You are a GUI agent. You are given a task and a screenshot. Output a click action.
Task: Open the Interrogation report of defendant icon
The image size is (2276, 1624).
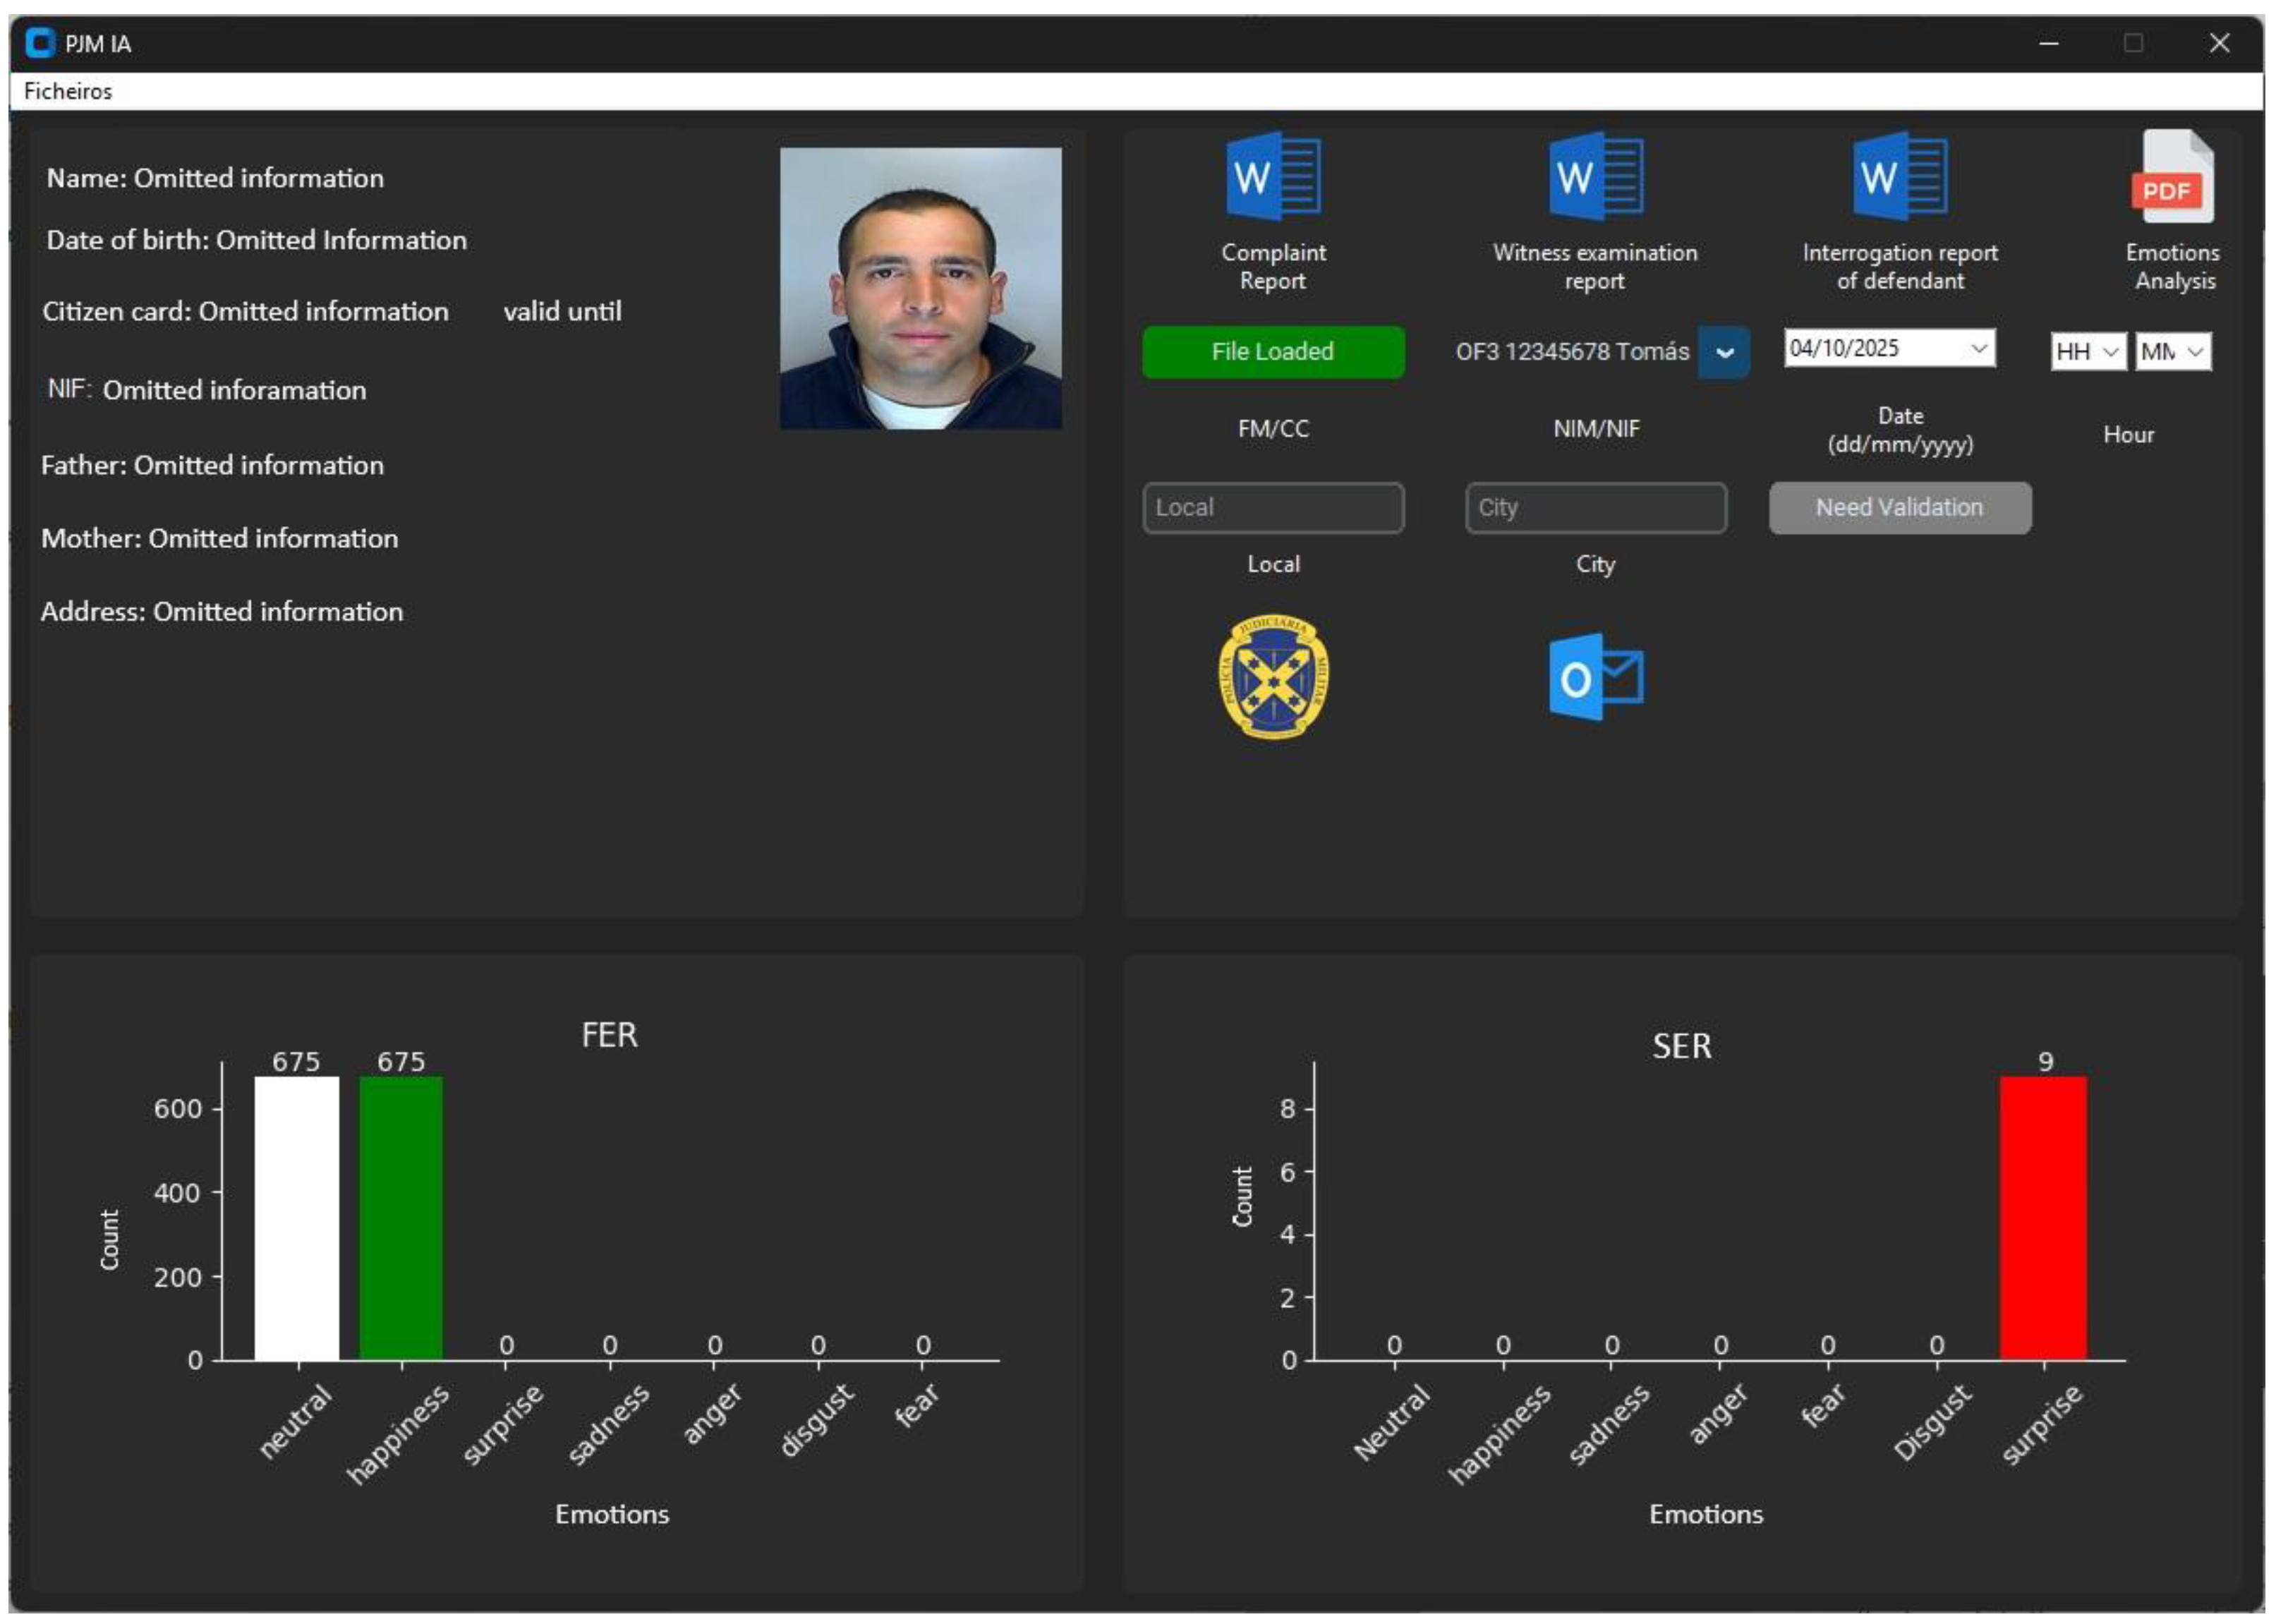click(x=1900, y=177)
